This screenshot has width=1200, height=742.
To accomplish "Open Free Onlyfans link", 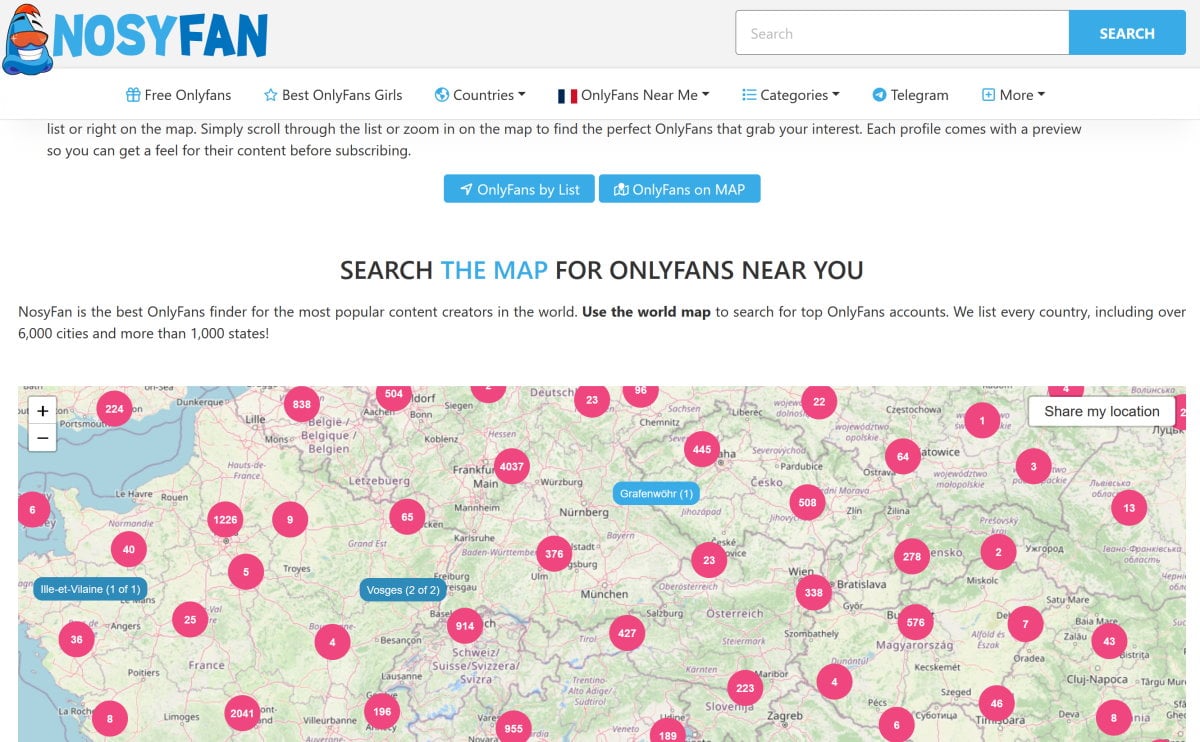I will click(178, 95).
